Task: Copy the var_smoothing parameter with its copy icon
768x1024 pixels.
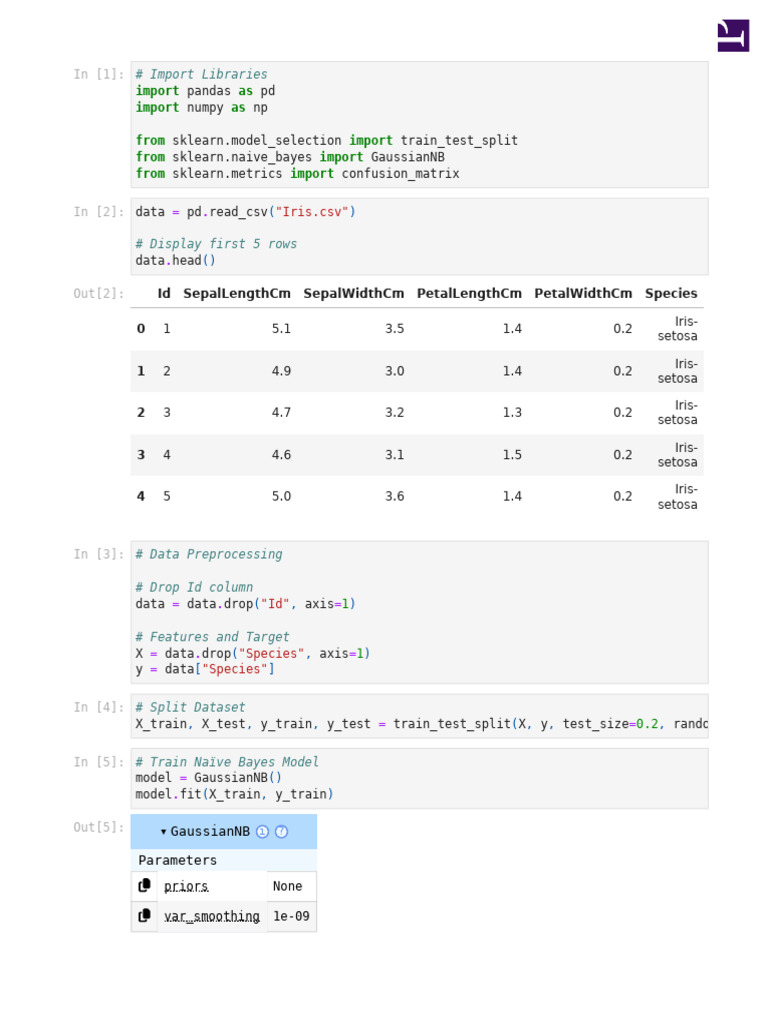Action: coord(144,916)
